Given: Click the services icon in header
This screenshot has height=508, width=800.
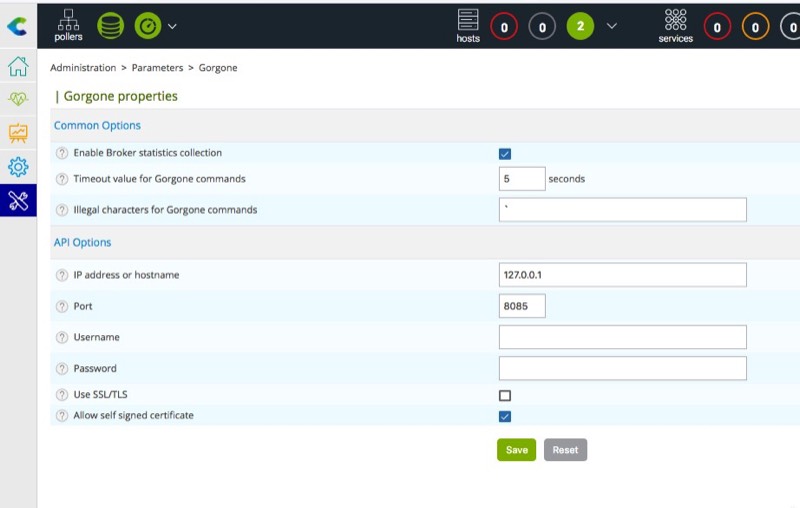Looking at the screenshot, I should [676, 25].
